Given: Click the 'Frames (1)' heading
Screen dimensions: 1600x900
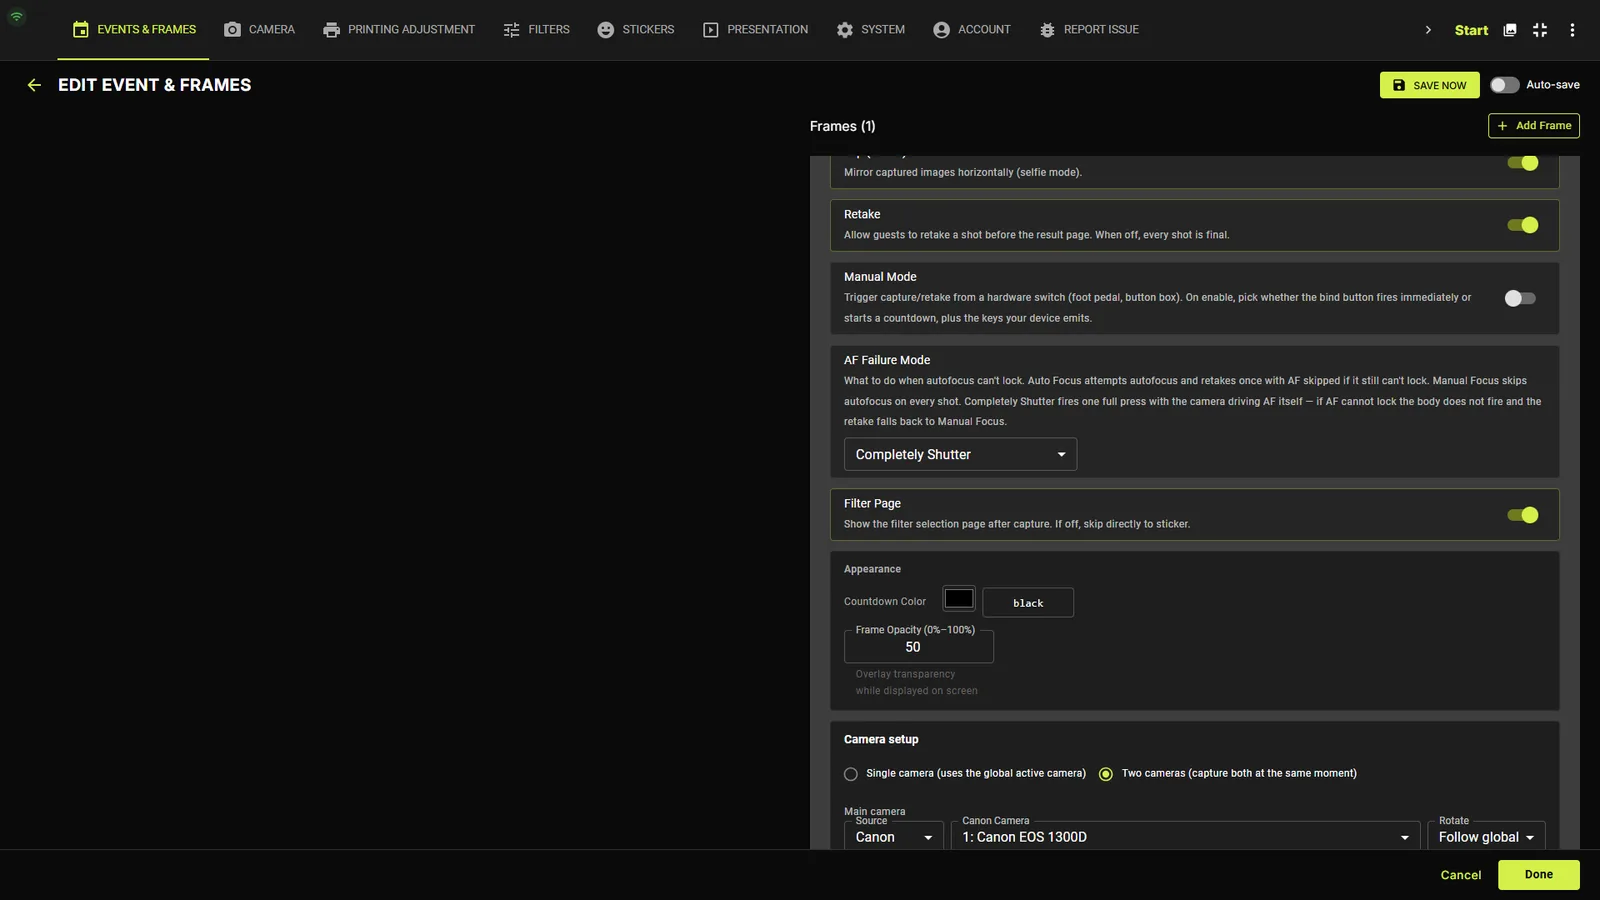Looking at the screenshot, I should click(842, 126).
